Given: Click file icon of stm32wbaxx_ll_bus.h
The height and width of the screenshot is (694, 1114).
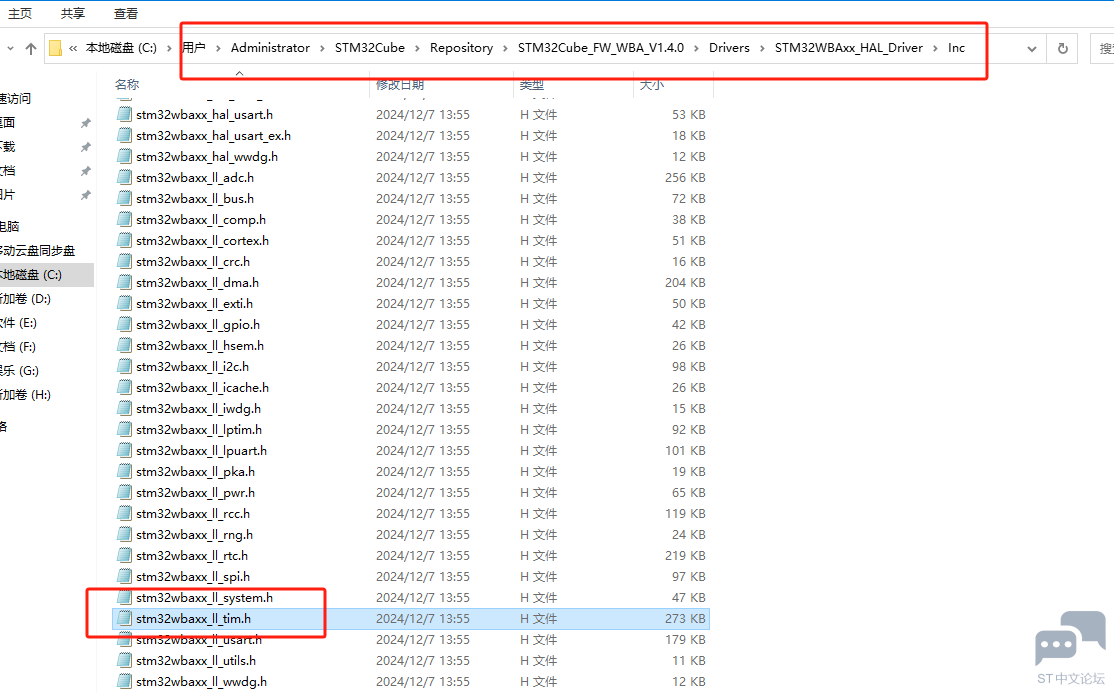Looking at the screenshot, I should (x=124, y=198).
